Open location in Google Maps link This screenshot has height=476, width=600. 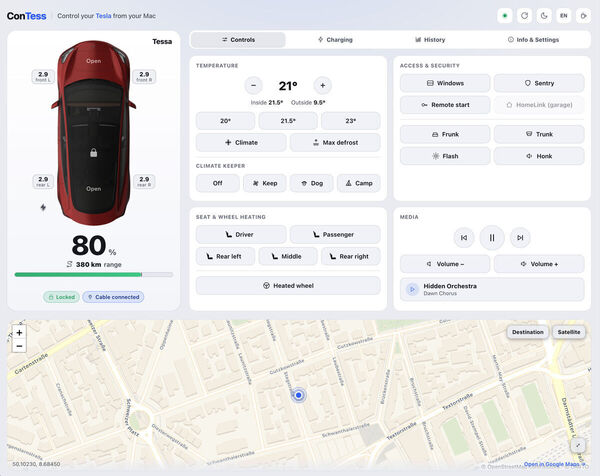(x=554, y=464)
